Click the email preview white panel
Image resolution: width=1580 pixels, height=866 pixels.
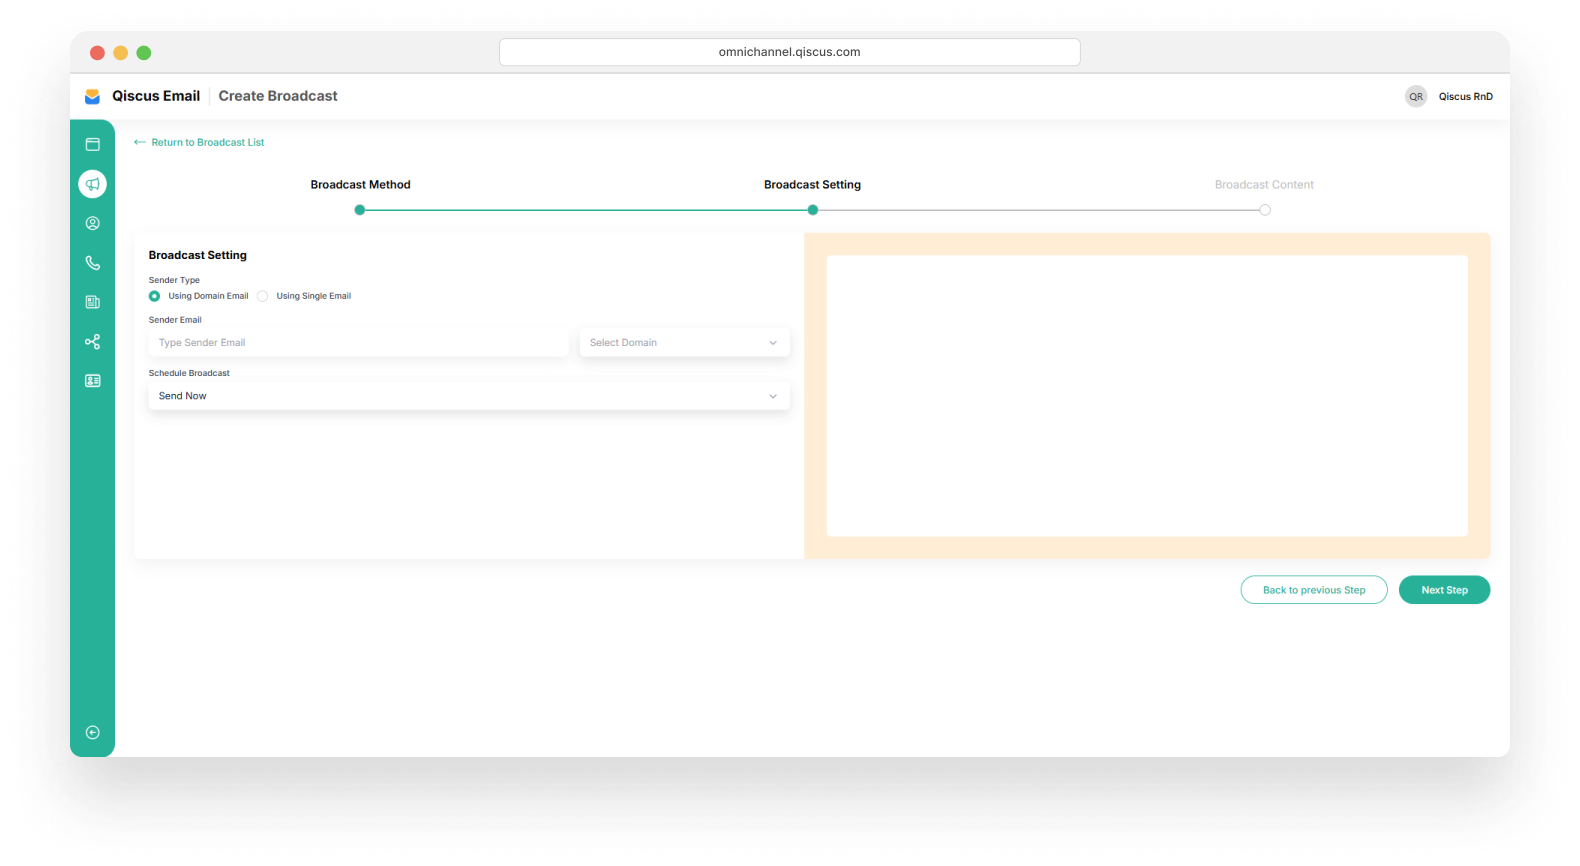pos(1147,396)
